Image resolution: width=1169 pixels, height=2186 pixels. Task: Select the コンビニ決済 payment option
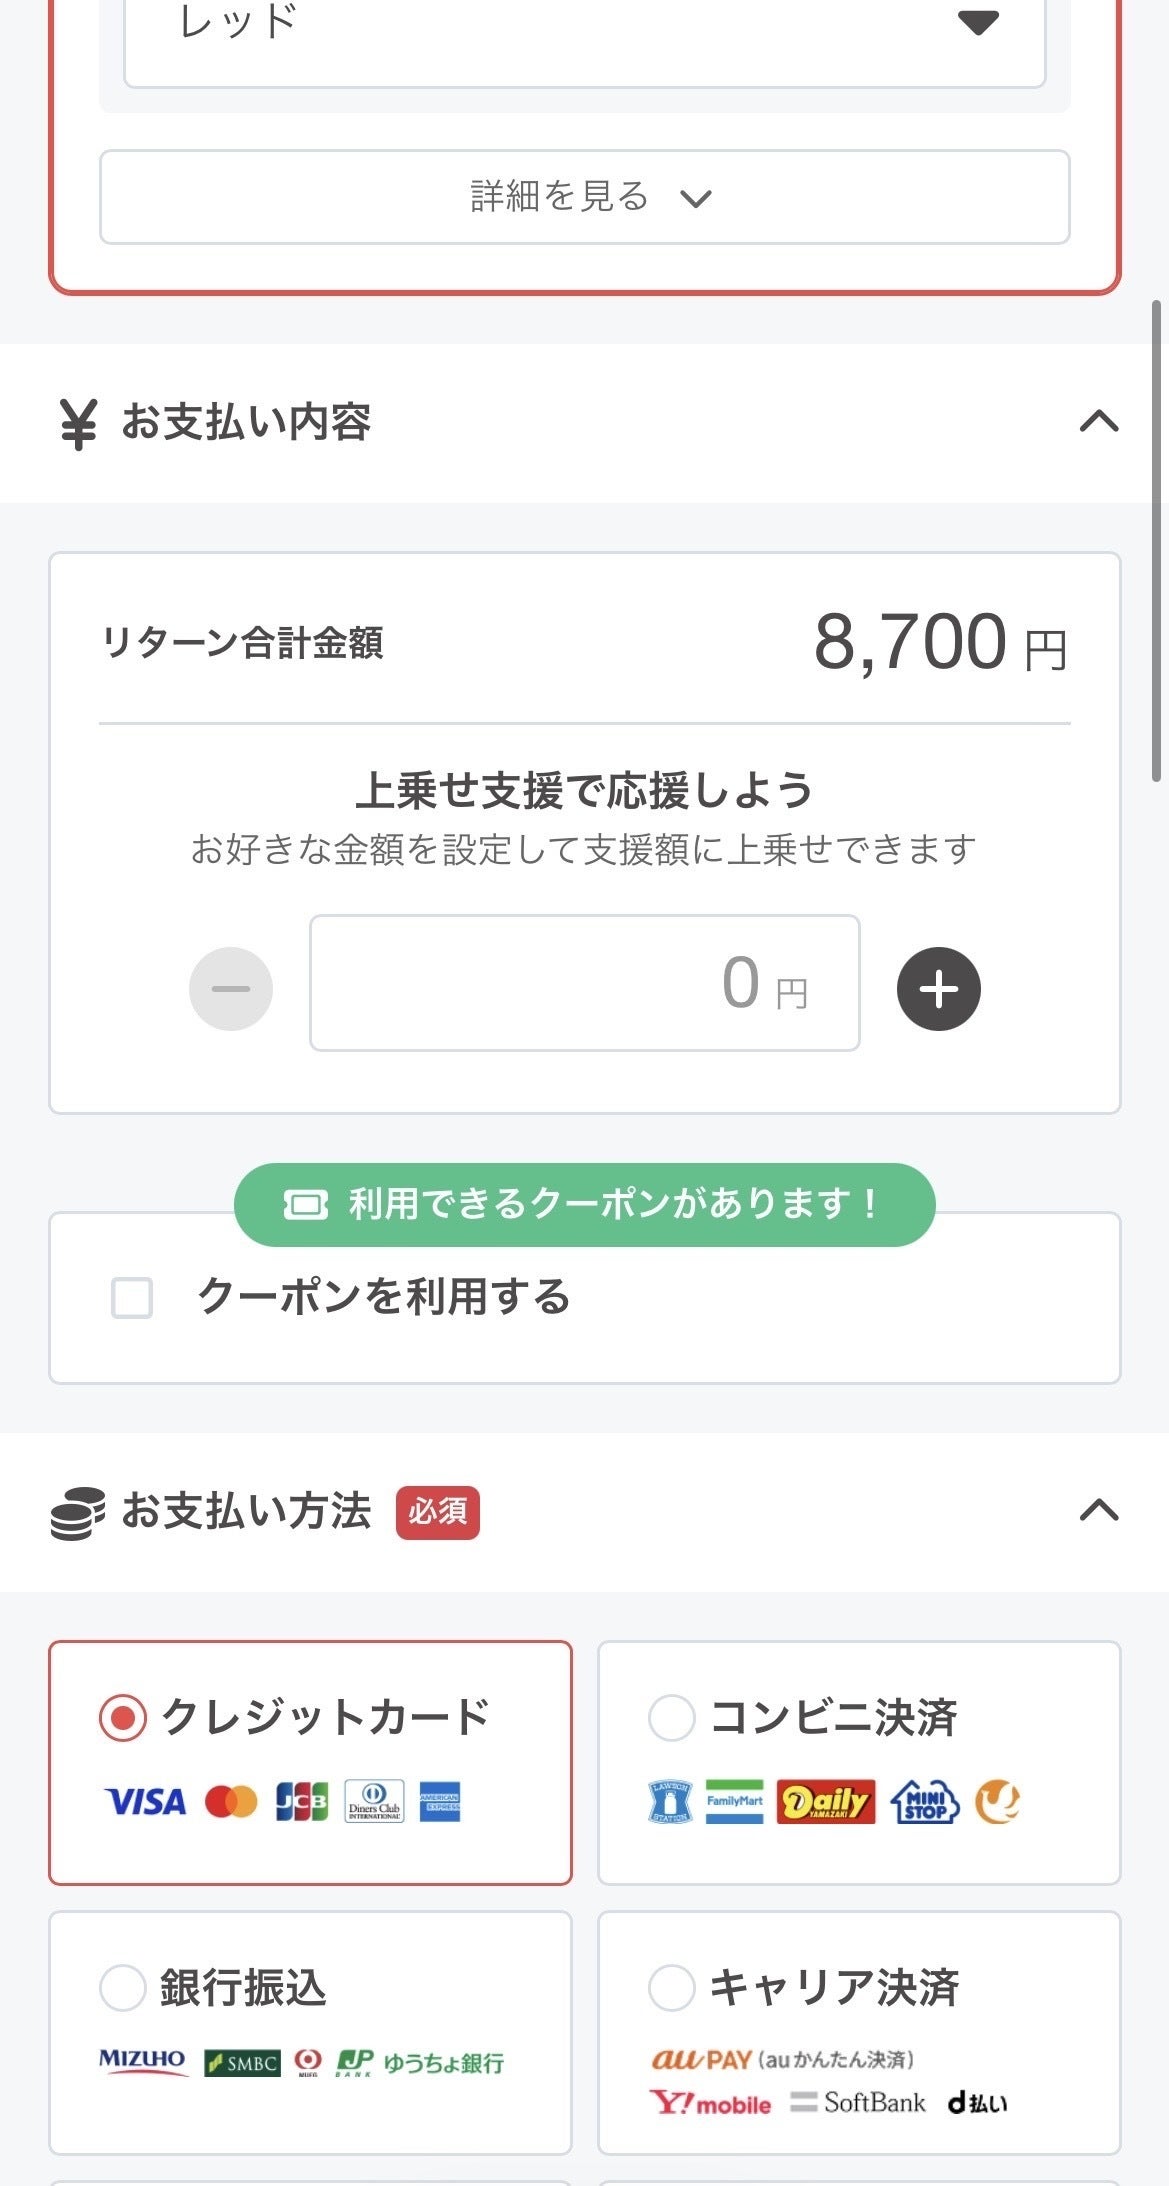(672, 1718)
